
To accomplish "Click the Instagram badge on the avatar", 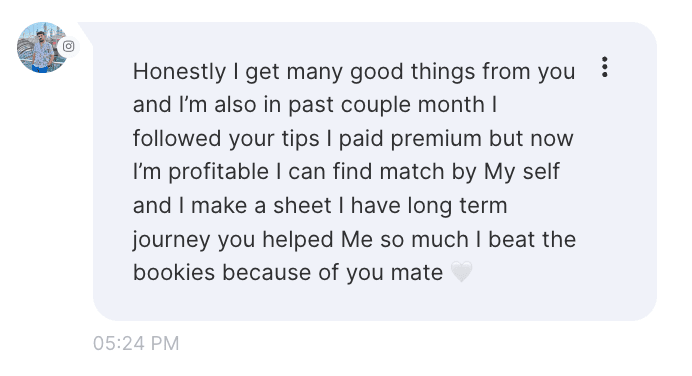I will [x=68, y=46].
